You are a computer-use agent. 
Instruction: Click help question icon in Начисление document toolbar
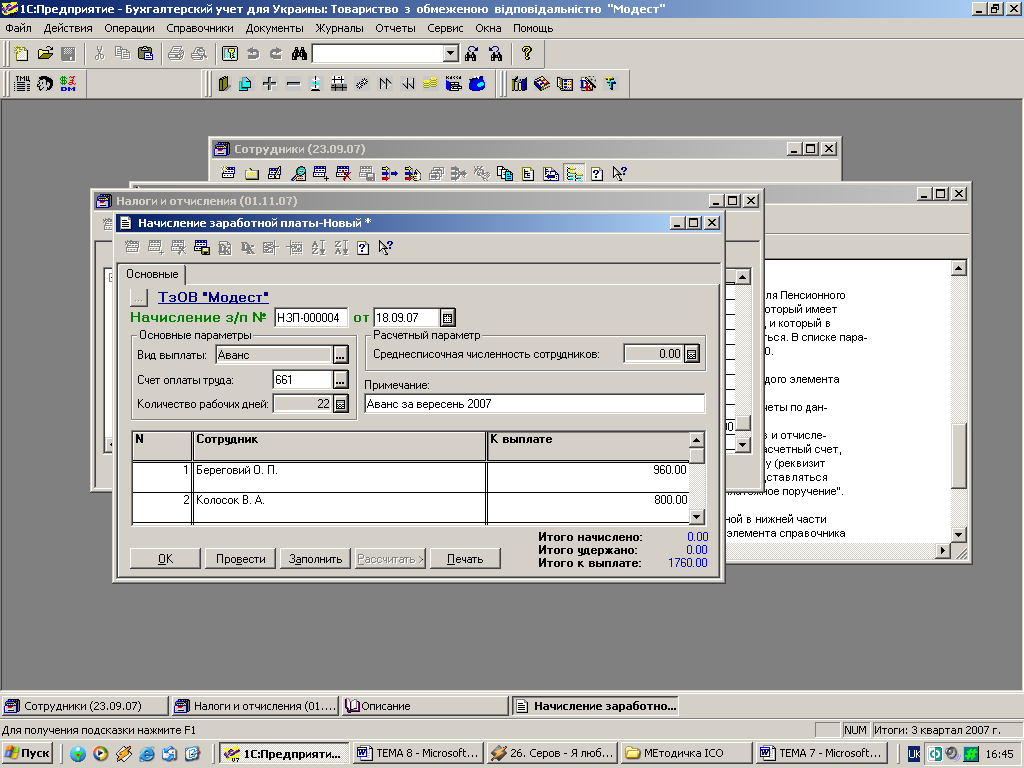point(363,248)
